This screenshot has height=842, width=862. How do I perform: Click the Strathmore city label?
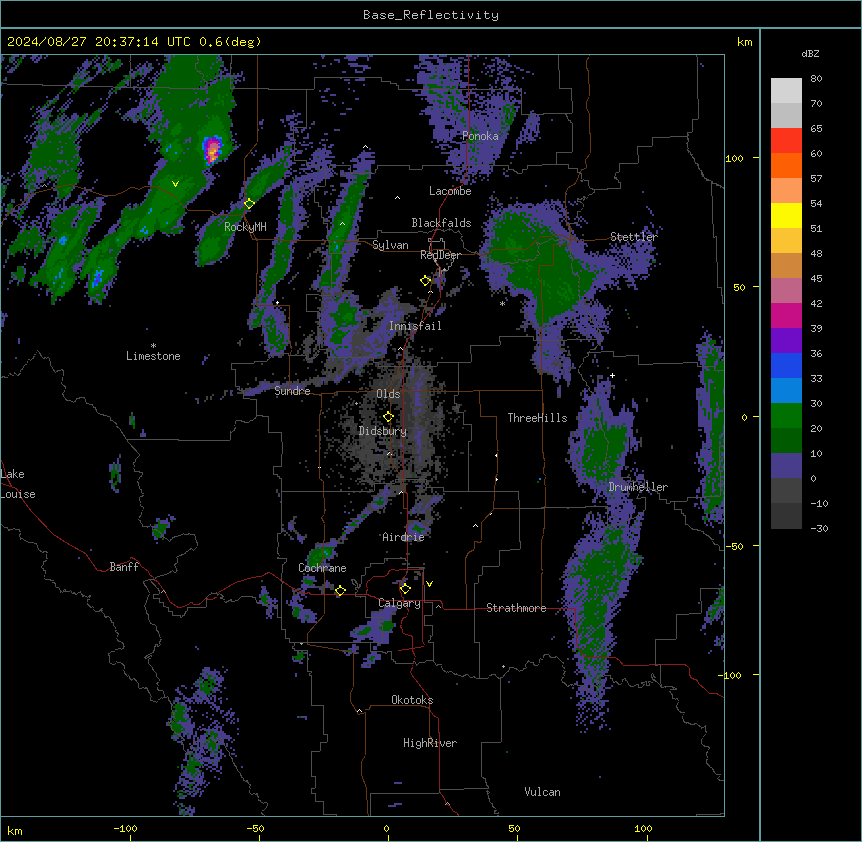[x=516, y=608]
